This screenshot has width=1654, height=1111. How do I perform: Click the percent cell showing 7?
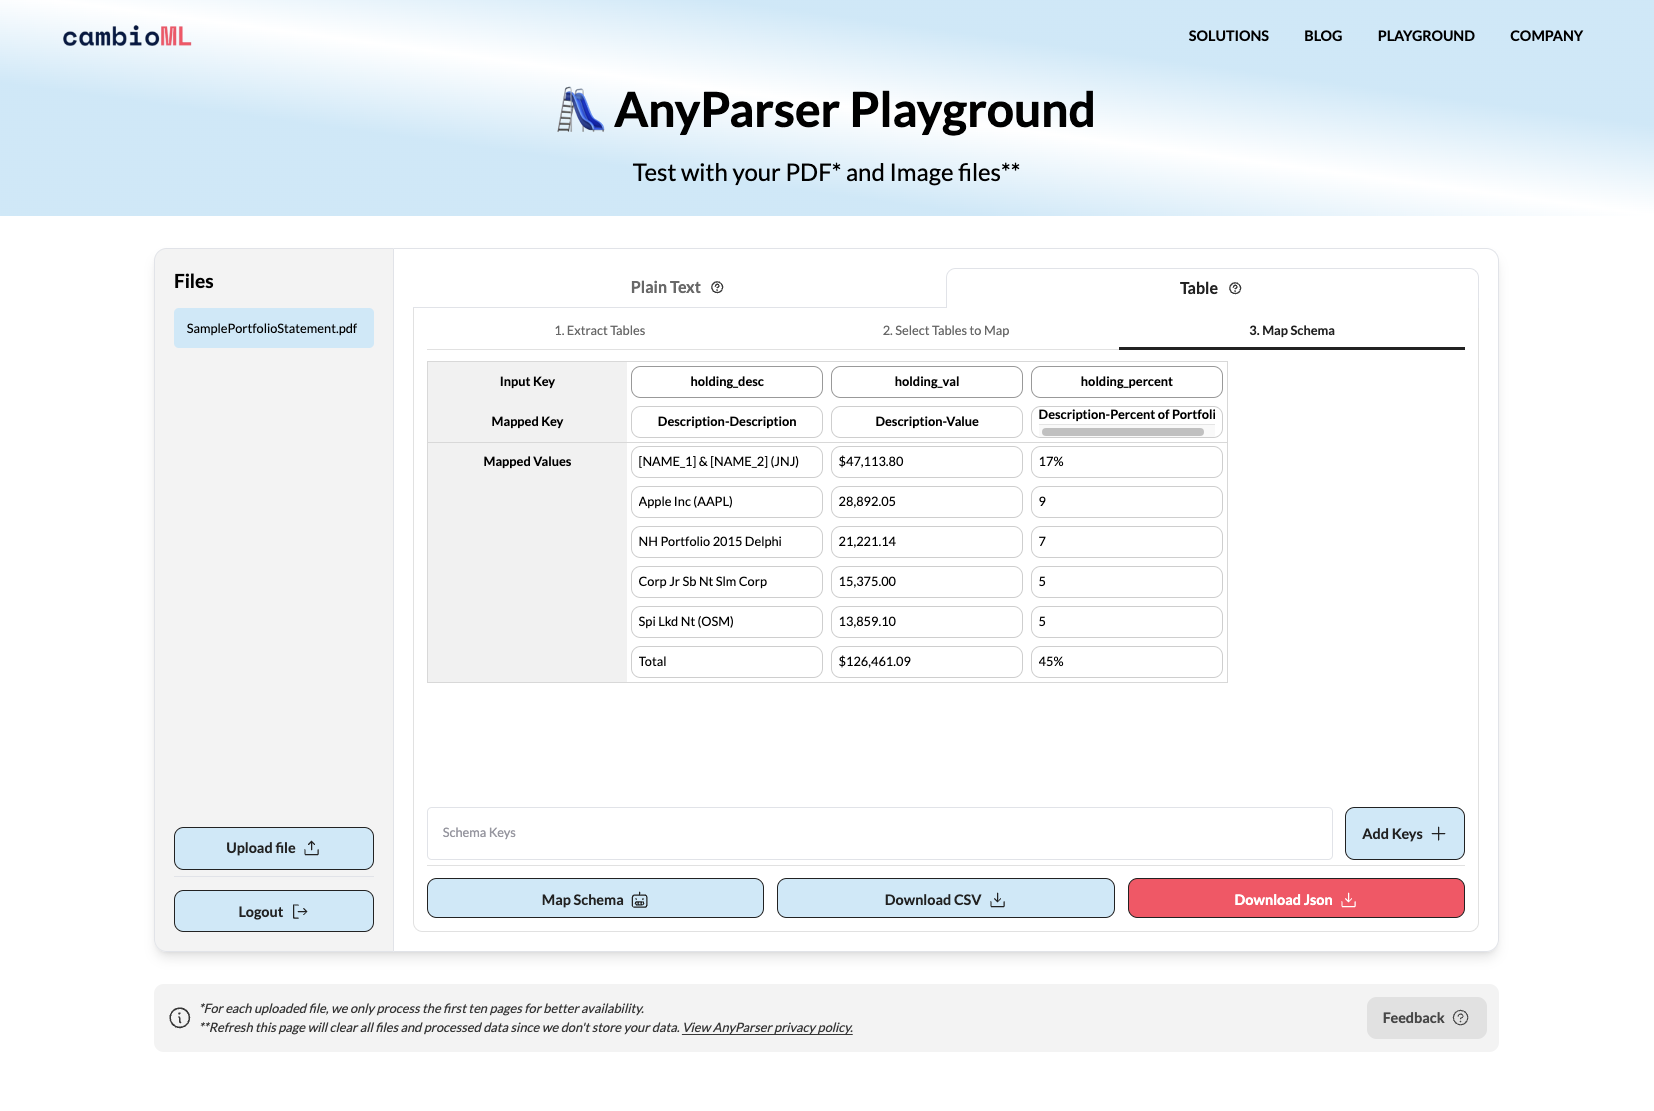(x=1127, y=542)
